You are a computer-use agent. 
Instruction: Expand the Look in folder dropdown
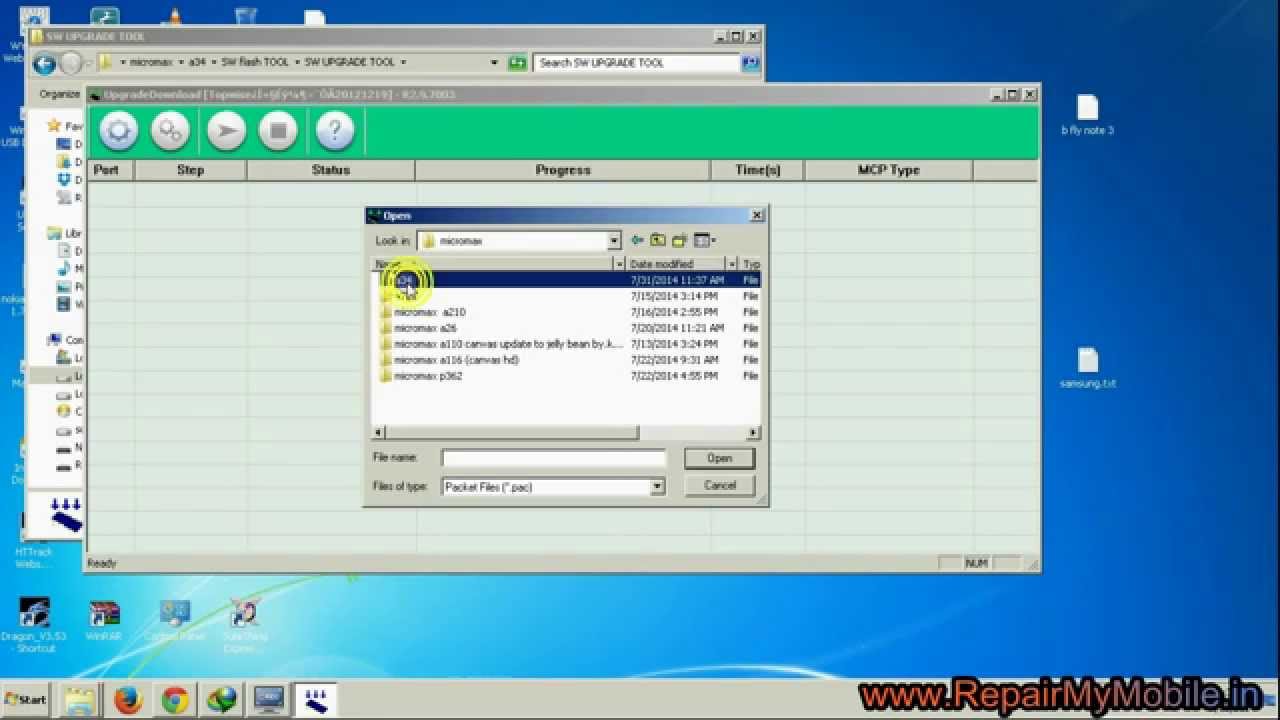(x=614, y=241)
